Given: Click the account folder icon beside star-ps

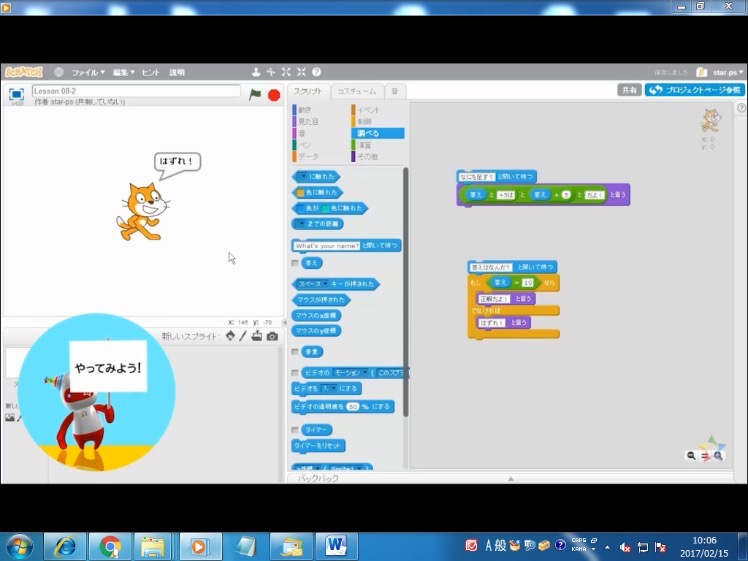Looking at the screenshot, I should click(x=701, y=72).
